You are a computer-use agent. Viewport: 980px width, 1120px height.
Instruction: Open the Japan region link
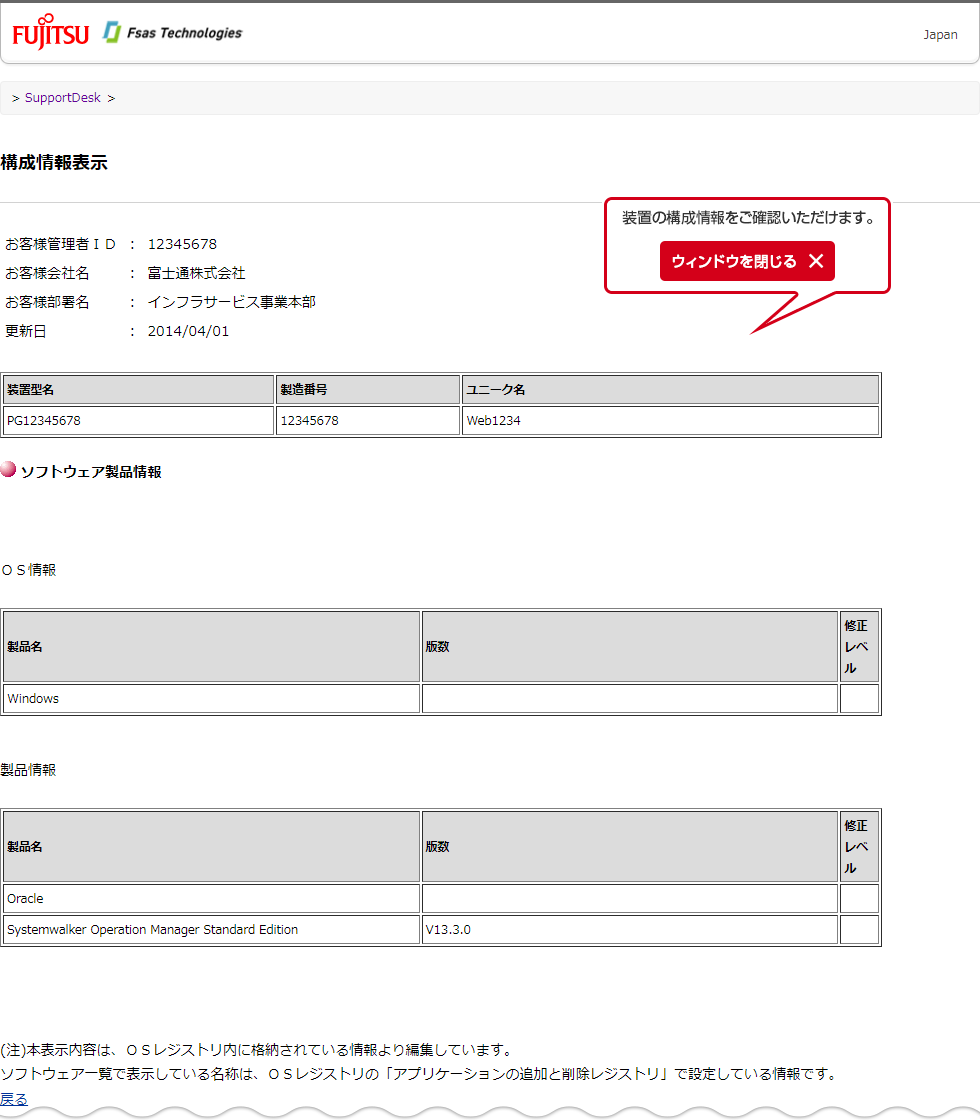coord(940,34)
